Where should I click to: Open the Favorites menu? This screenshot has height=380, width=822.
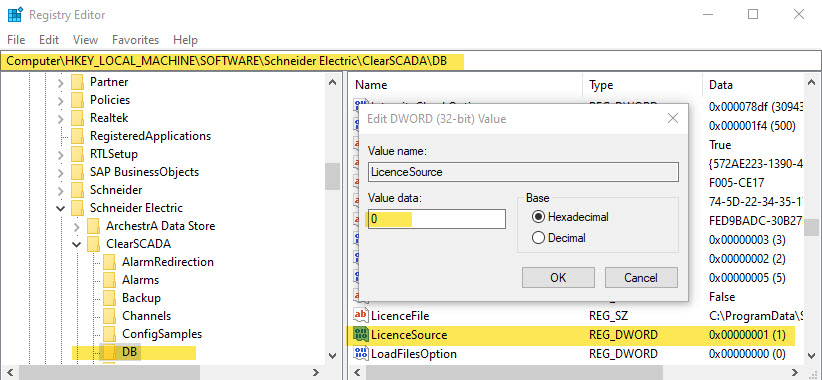click(x=135, y=40)
